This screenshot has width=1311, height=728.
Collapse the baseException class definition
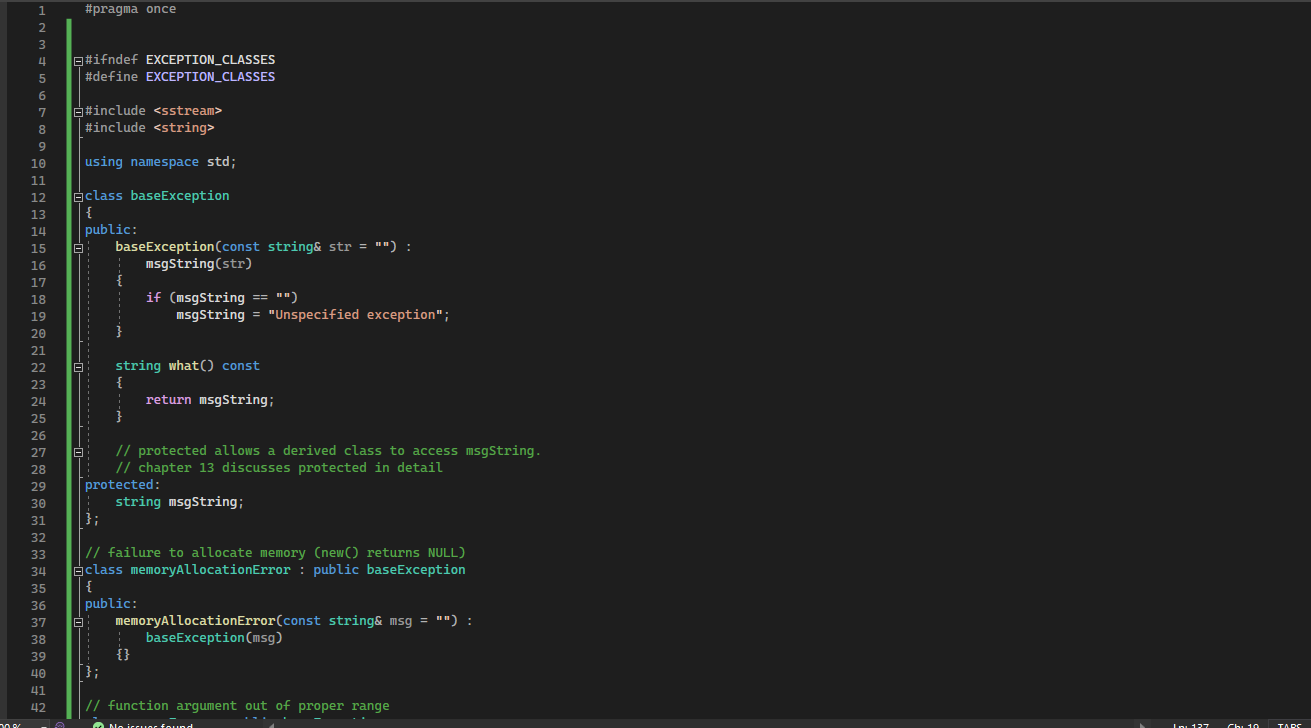pos(77,197)
